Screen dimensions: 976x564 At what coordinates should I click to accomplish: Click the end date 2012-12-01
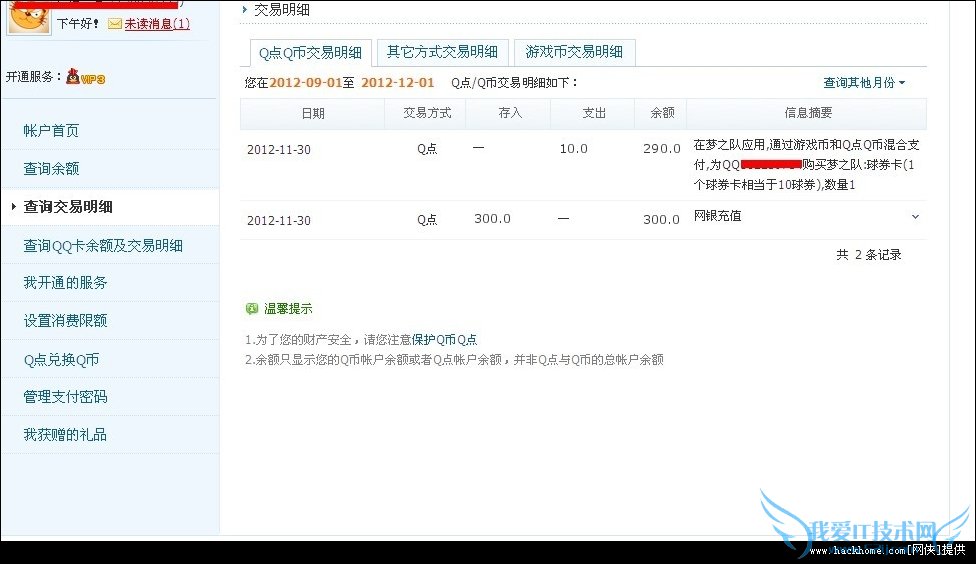click(x=397, y=83)
